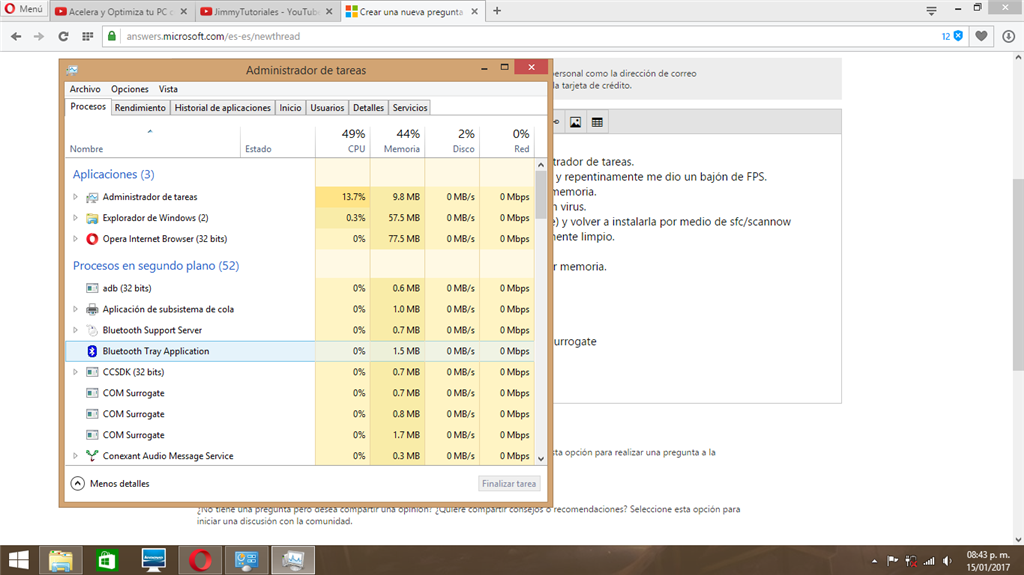Click the browser forward arrow
This screenshot has height=575, width=1024.
tap(39, 37)
